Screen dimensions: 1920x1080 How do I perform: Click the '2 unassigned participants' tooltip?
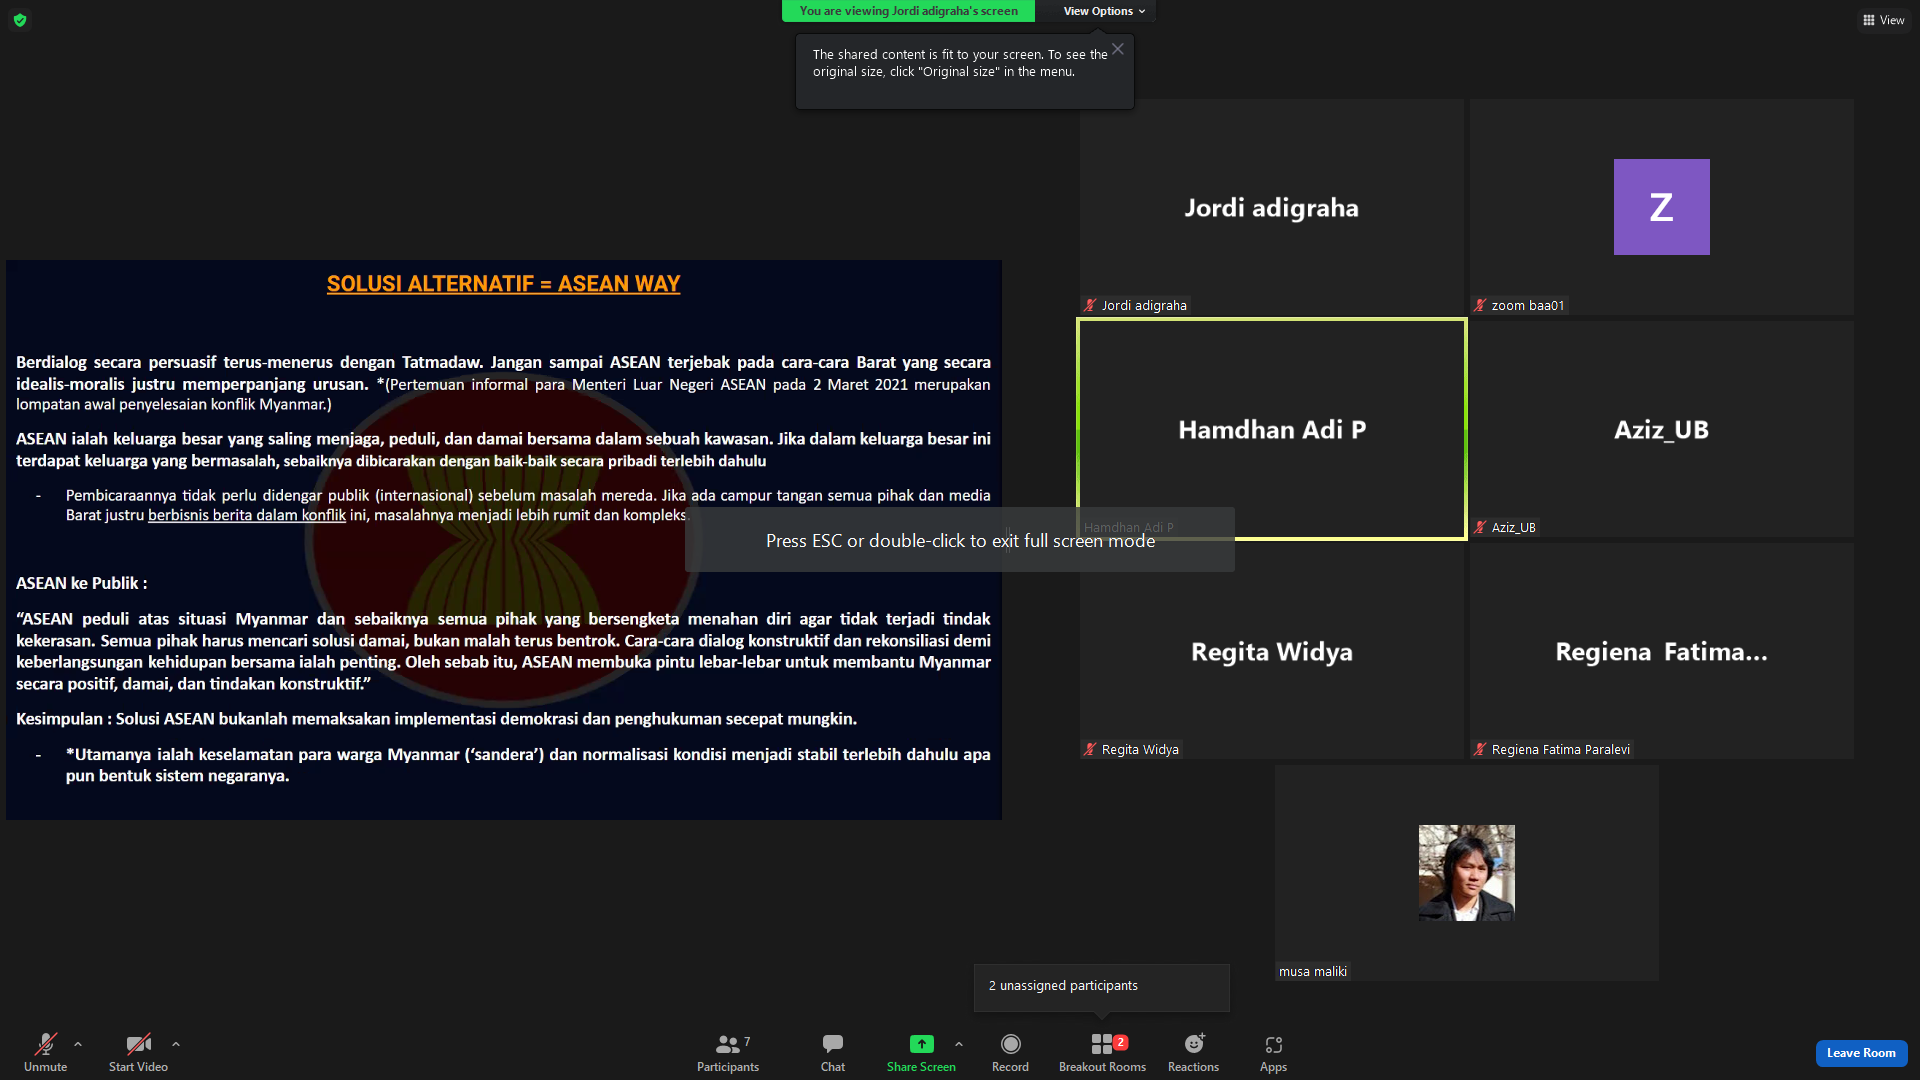[x=1101, y=987]
